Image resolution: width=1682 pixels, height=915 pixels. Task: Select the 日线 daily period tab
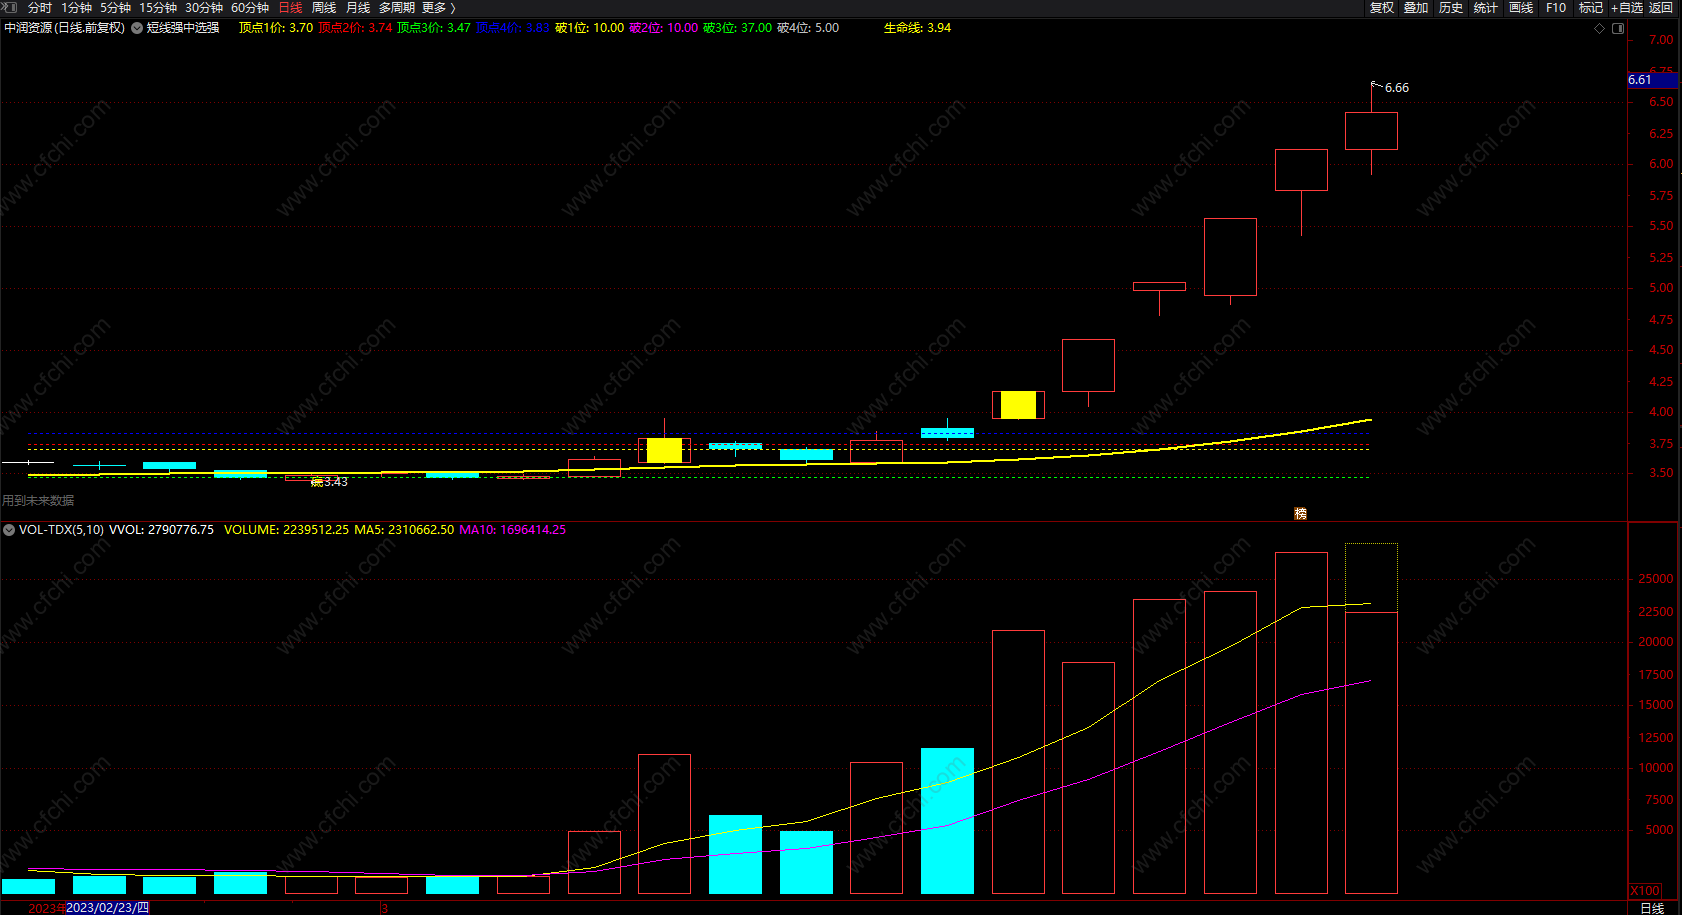pos(290,7)
